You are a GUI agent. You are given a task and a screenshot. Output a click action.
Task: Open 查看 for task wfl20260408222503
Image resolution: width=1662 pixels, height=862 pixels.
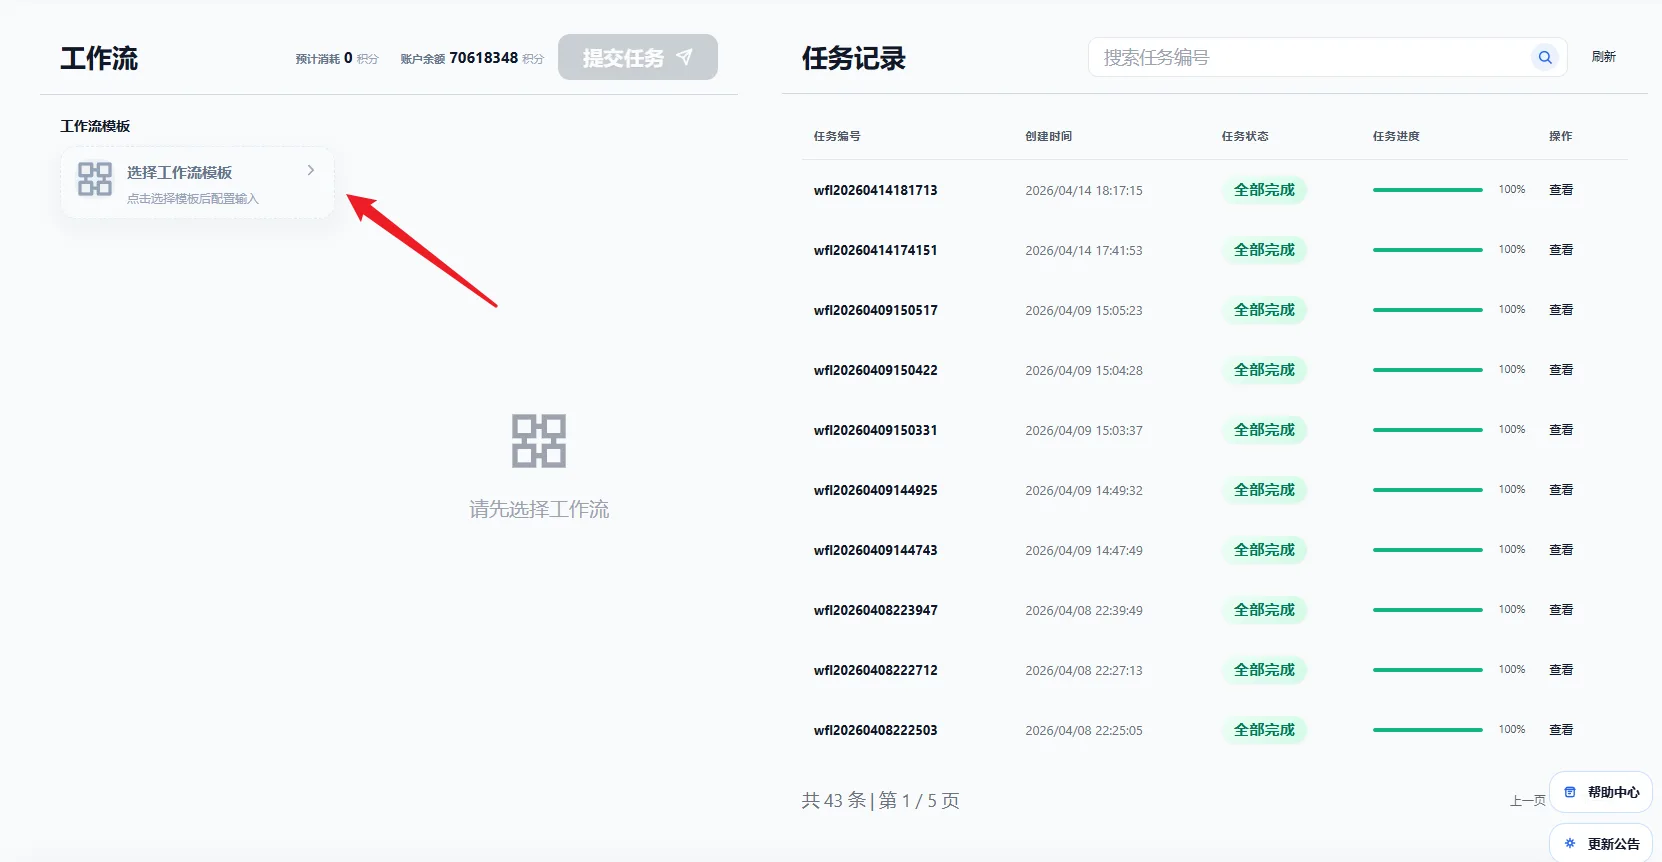[x=1560, y=730]
